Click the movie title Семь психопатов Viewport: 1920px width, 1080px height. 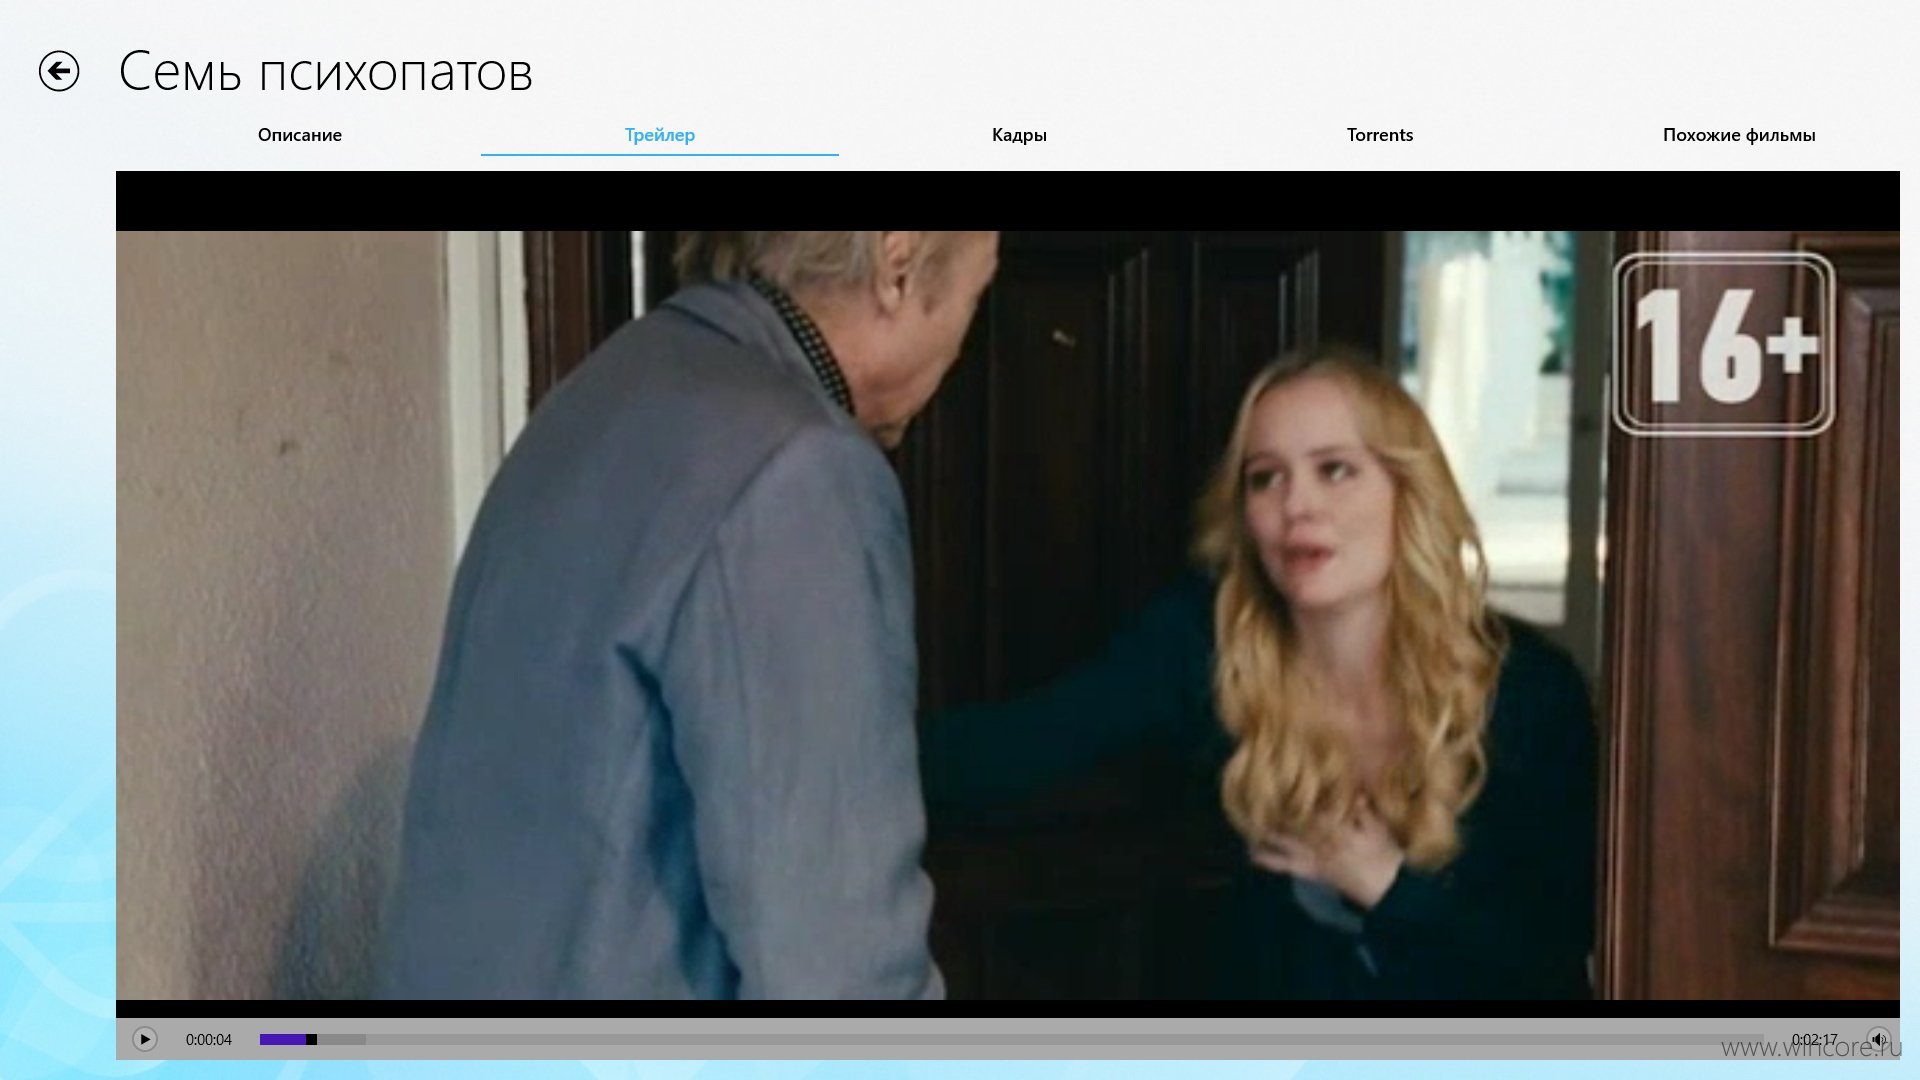[326, 72]
